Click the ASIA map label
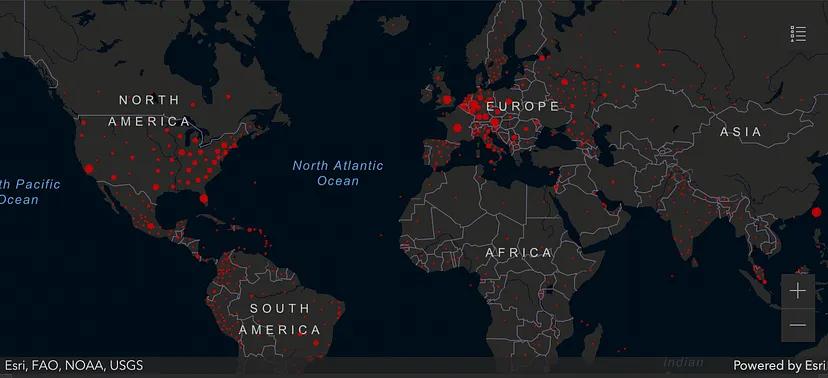This screenshot has width=828, height=378. click(x=741, y=132)
